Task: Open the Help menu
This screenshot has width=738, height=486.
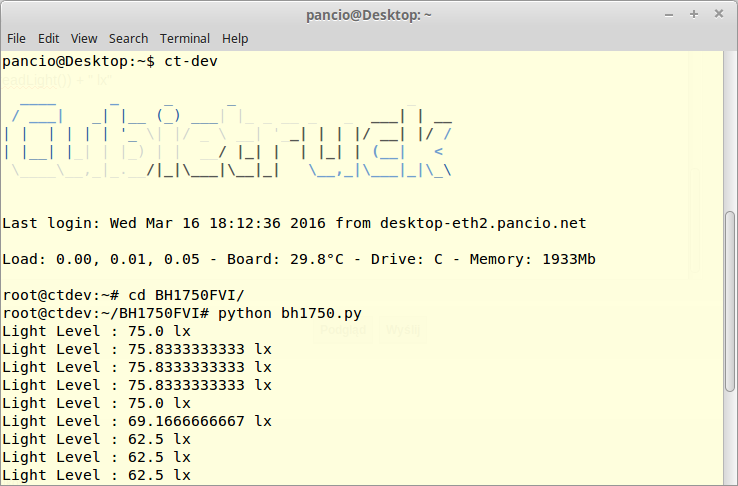Action: coord(235,38)
